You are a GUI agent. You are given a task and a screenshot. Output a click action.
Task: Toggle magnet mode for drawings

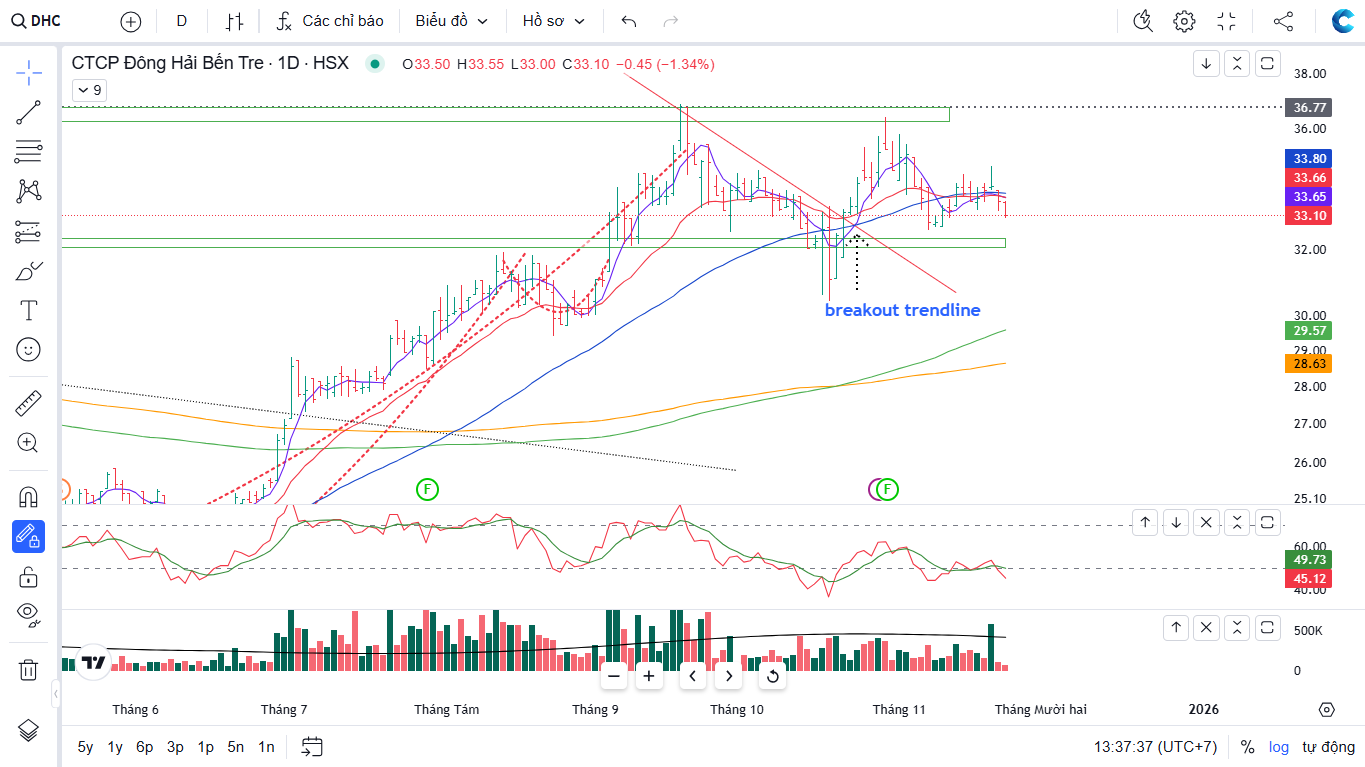click(x=28, y=497)
